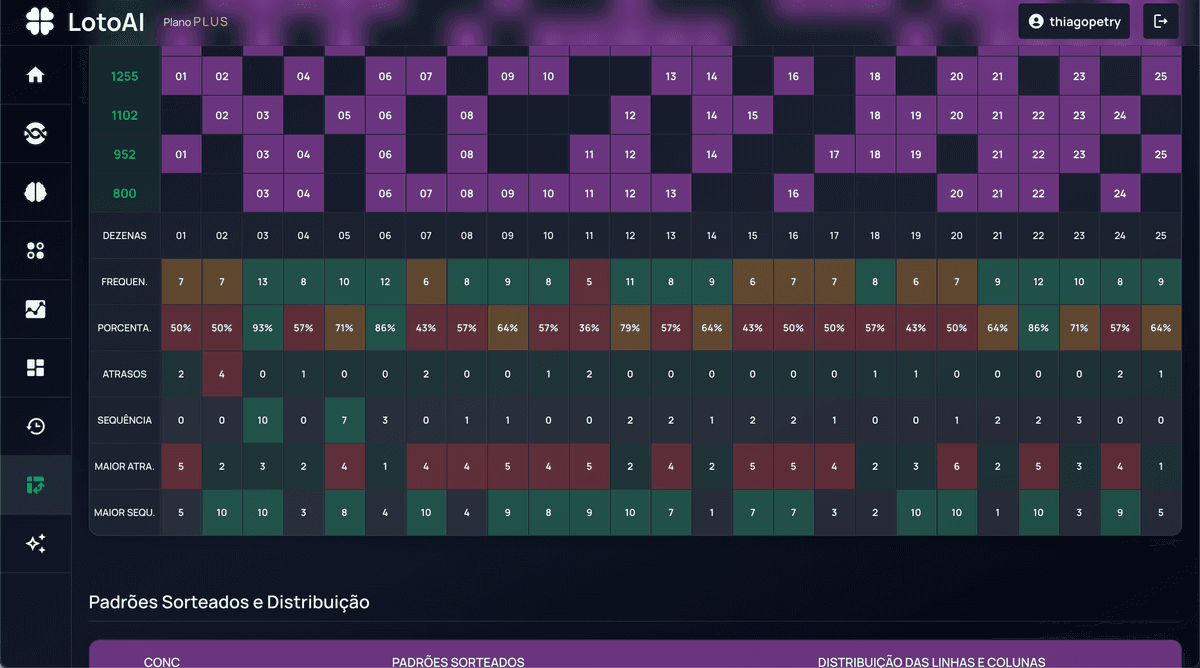Open the line chart icon in sidebar
Viewport: 1200px width, 668px height.
36,309
